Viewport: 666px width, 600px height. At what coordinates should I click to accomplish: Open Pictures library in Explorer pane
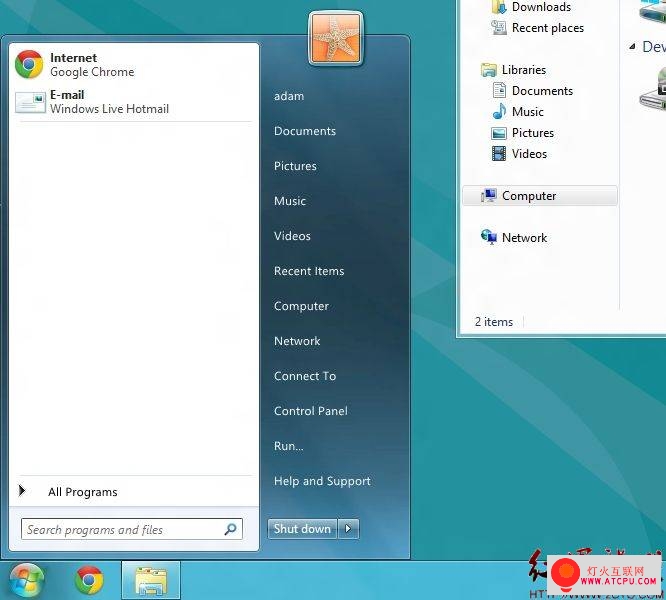pyautogui.click(x=533, y=133)
